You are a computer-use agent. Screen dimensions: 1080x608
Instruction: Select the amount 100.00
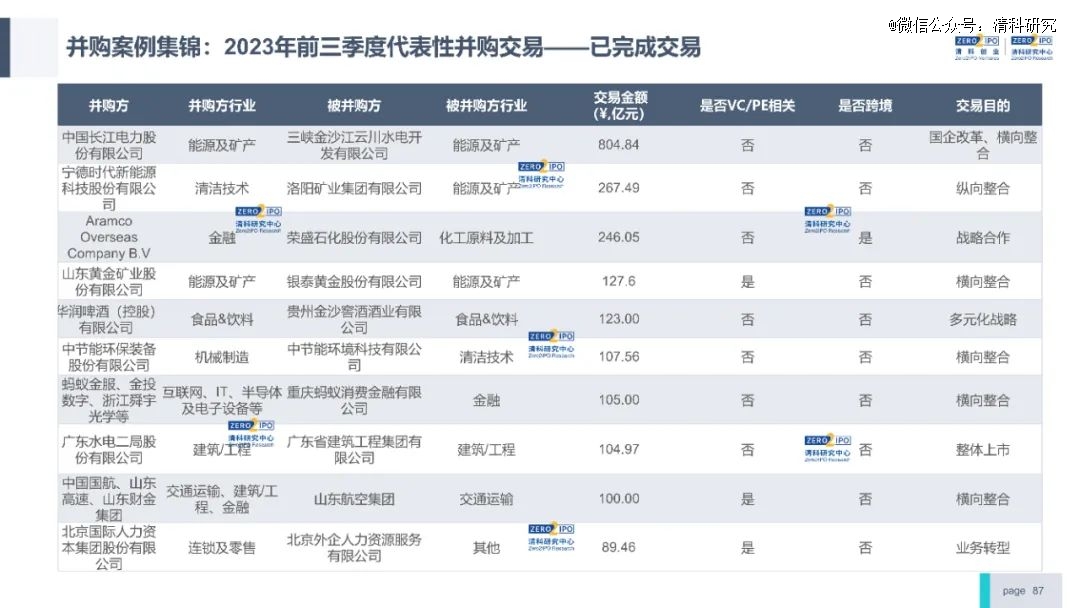pyautogui.click(x=619, y=499)
